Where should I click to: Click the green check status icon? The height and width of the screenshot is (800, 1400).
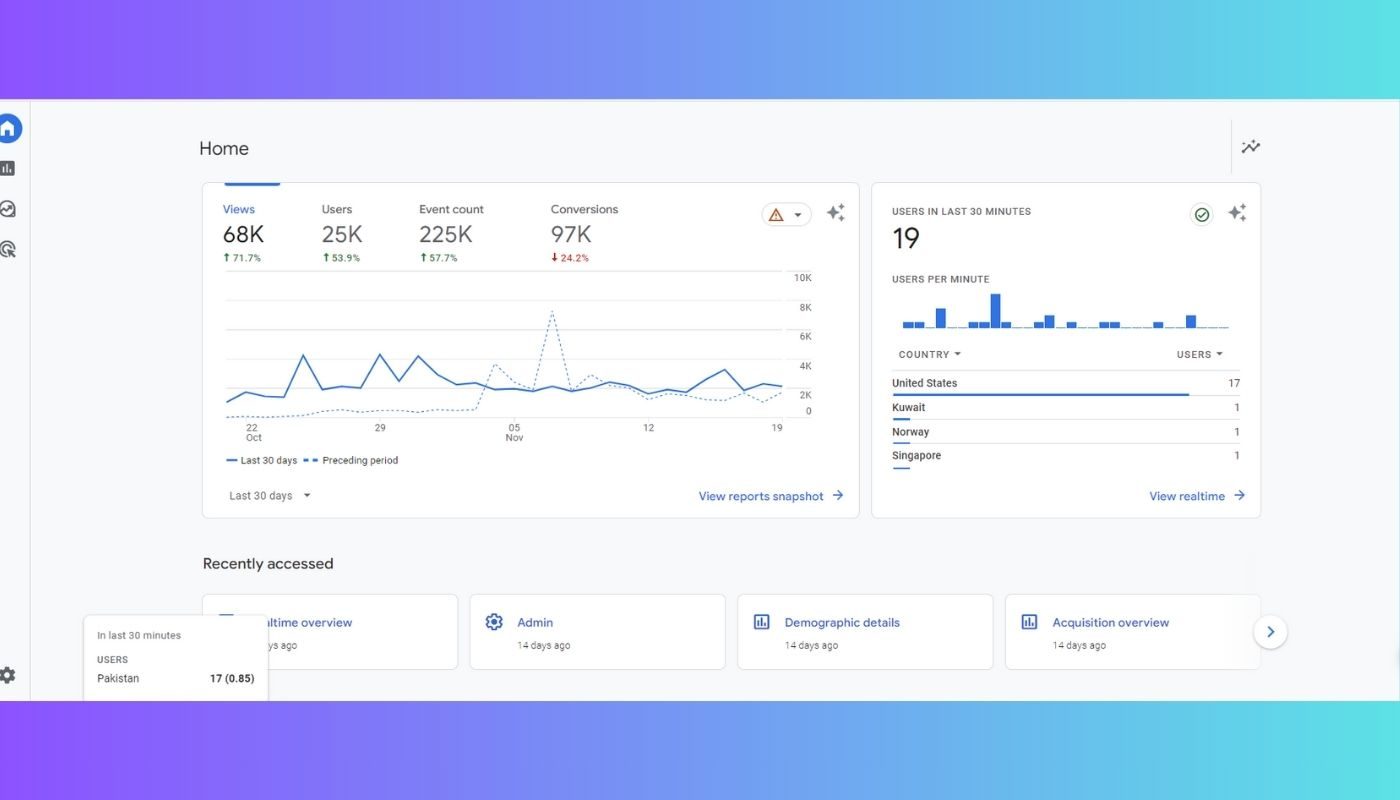(1202, 214)
